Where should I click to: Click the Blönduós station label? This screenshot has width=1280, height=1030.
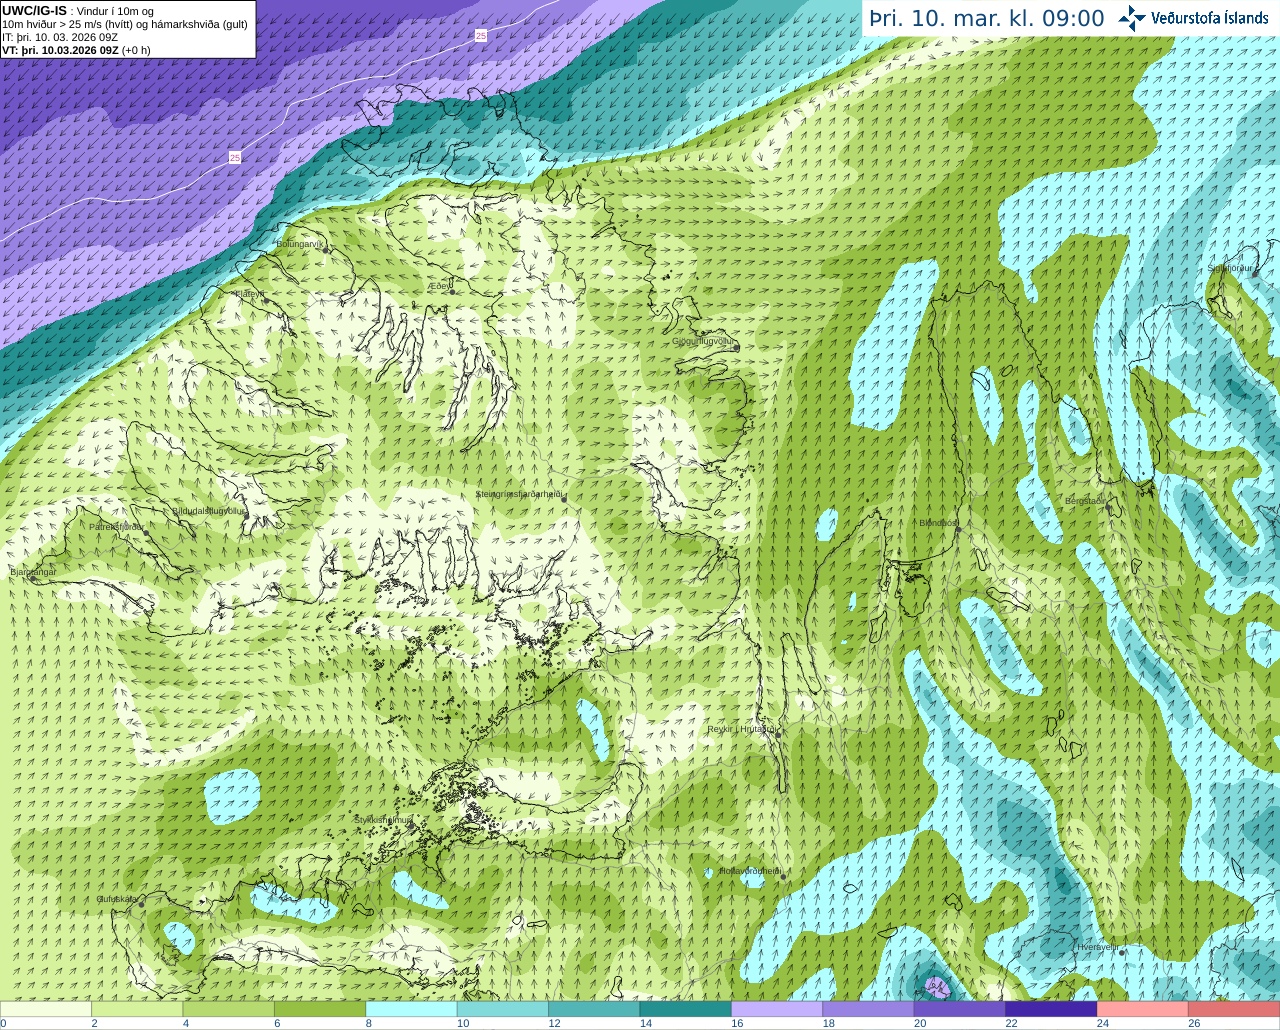click(x=939, y=523)
